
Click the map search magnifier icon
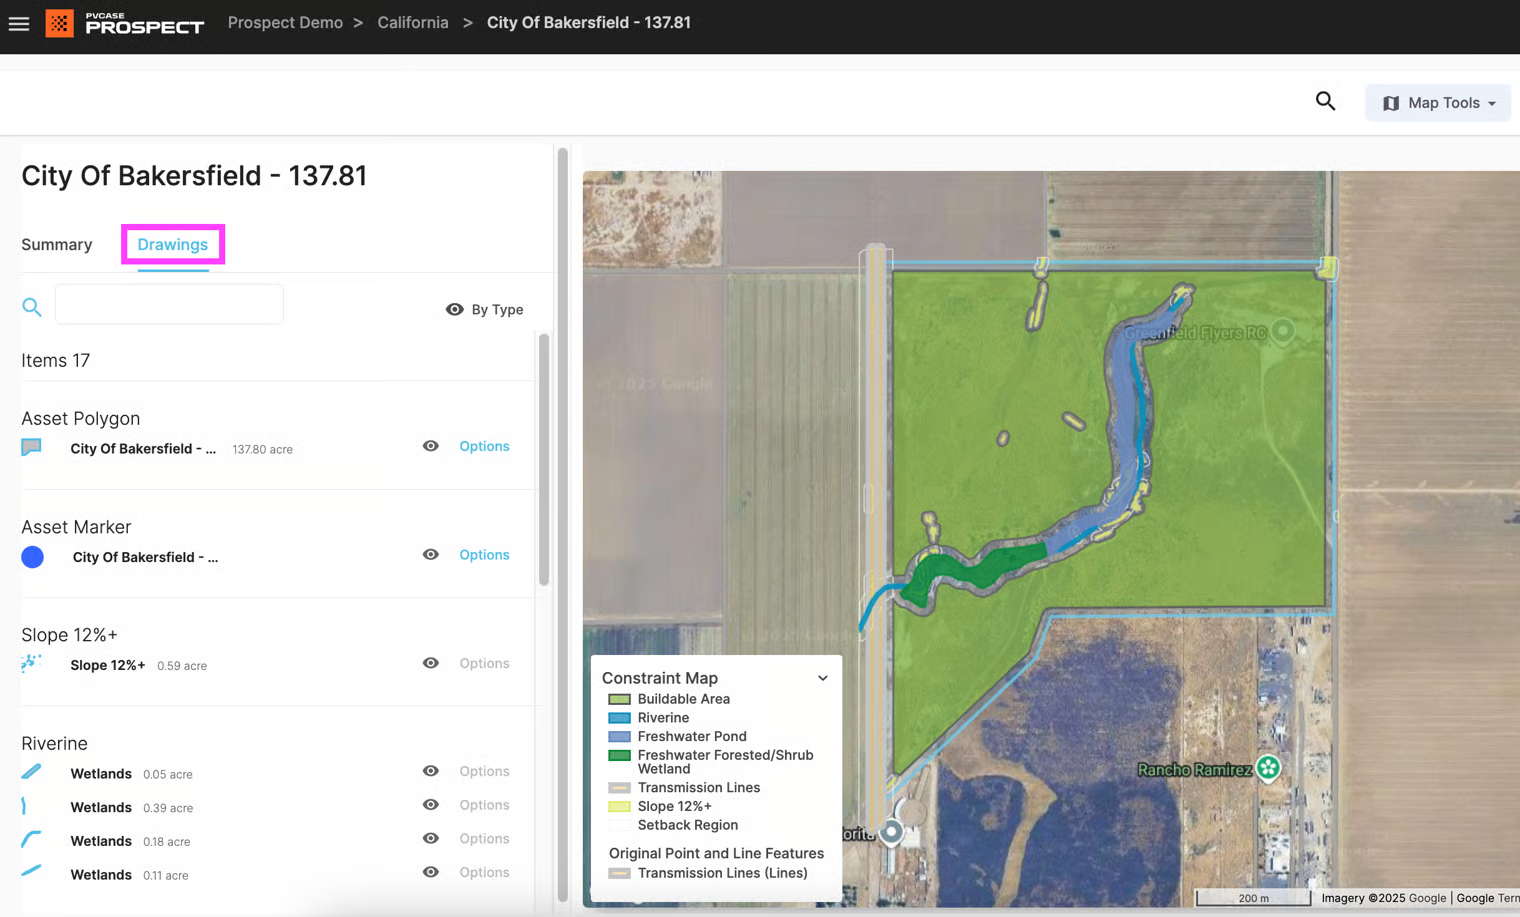click(x=1325, y=101)
